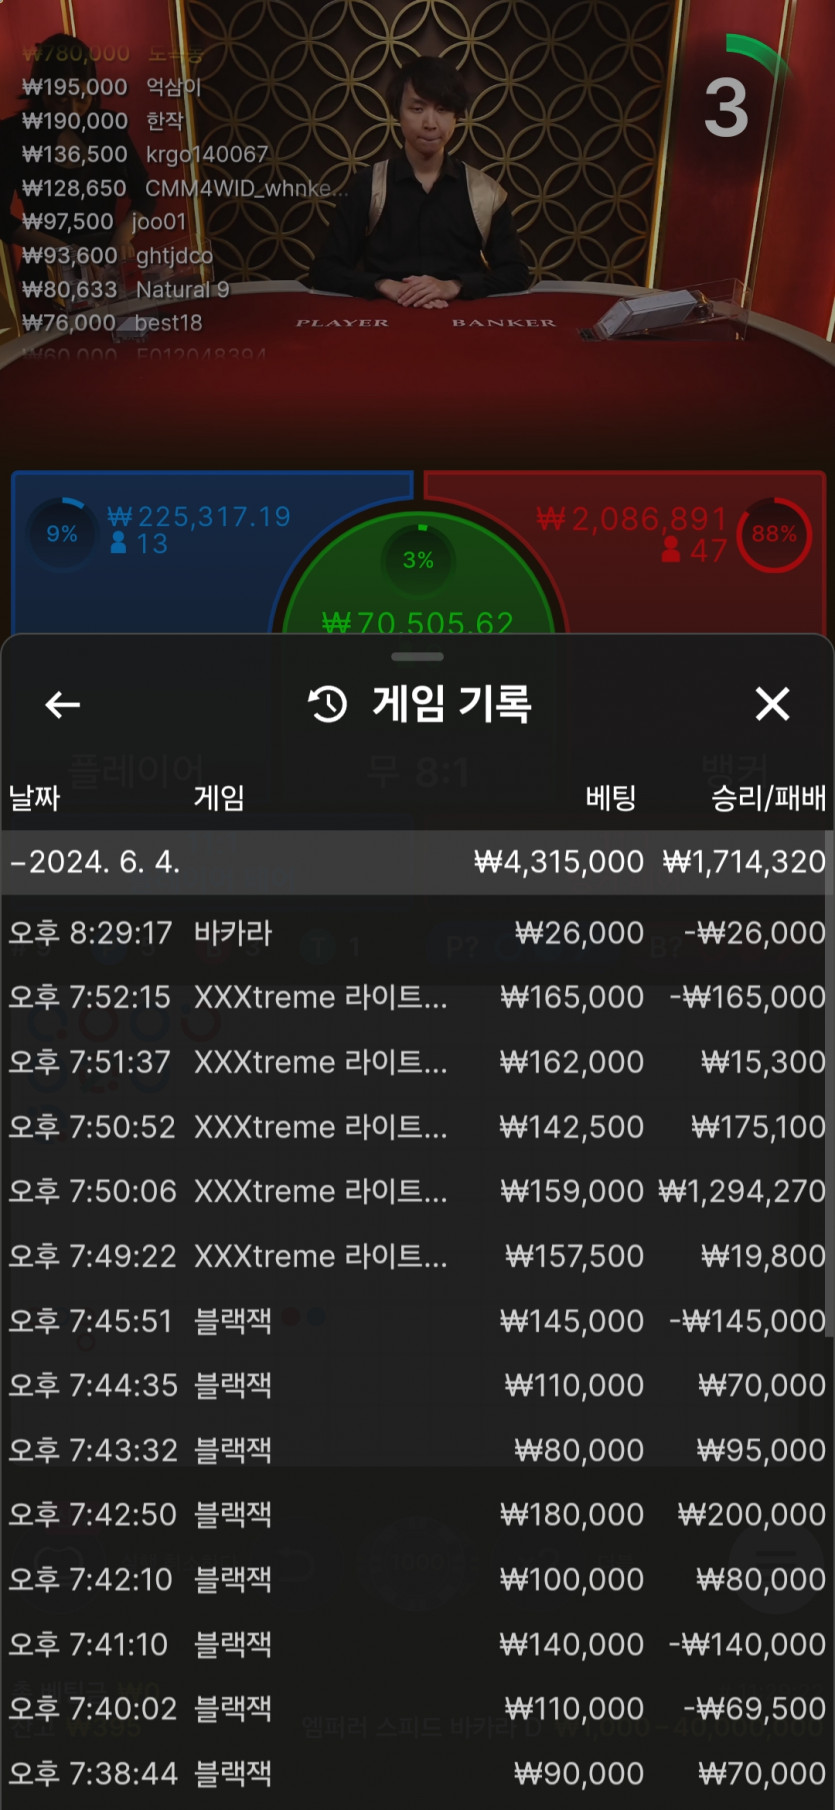Close the game history panel
835x1810 pixels.
click(772, 704)
